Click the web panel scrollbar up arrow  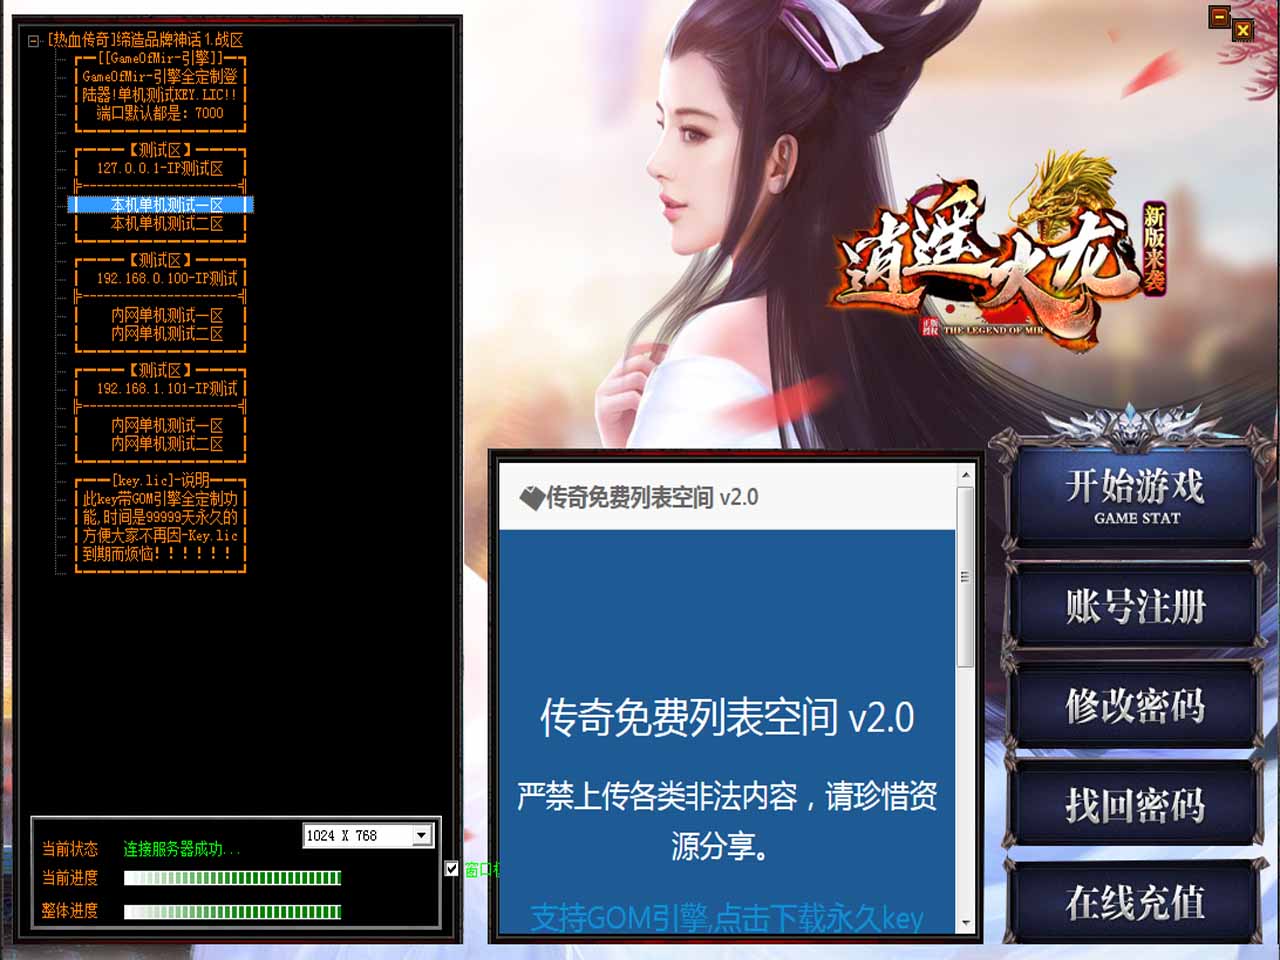coord(966,476)
